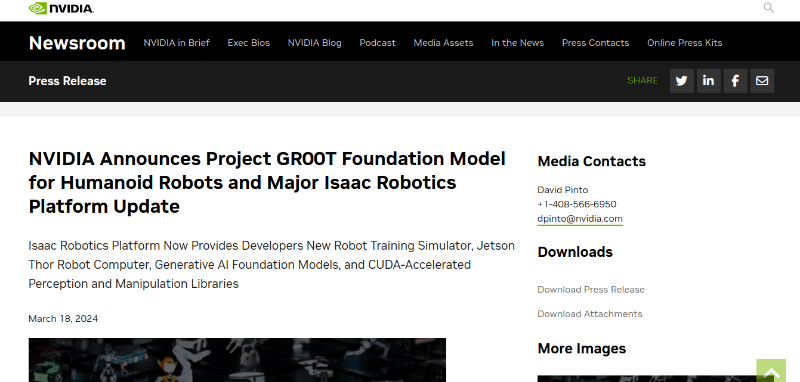The height and width of the screenshot is (382, 800).
Task: Click the back-to-top arrow button
Action: tap(771, 371)
